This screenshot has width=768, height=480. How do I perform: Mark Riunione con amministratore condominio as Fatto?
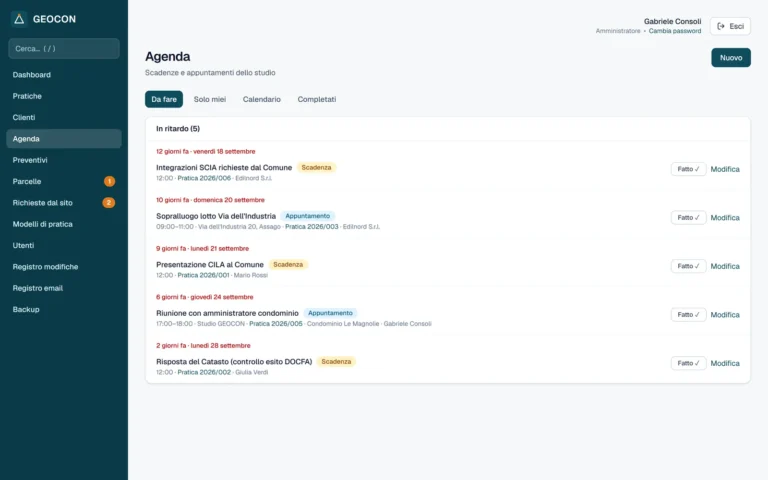688,314
